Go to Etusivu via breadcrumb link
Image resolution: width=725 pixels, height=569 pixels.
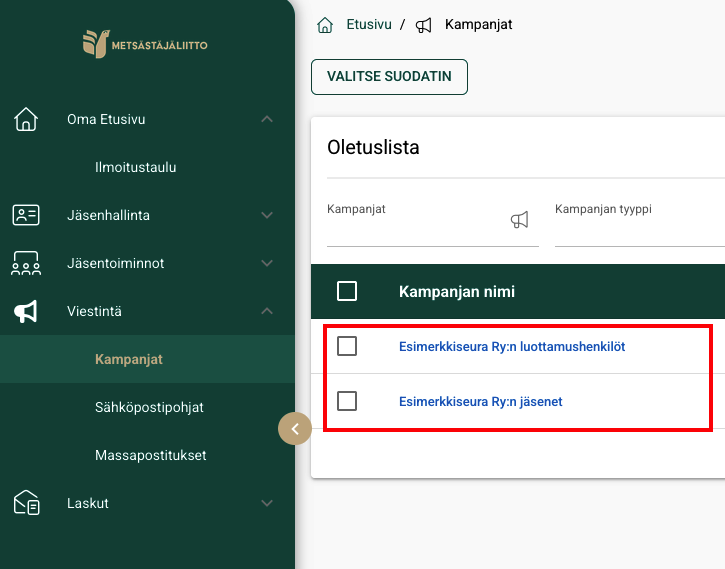point(369,24)
